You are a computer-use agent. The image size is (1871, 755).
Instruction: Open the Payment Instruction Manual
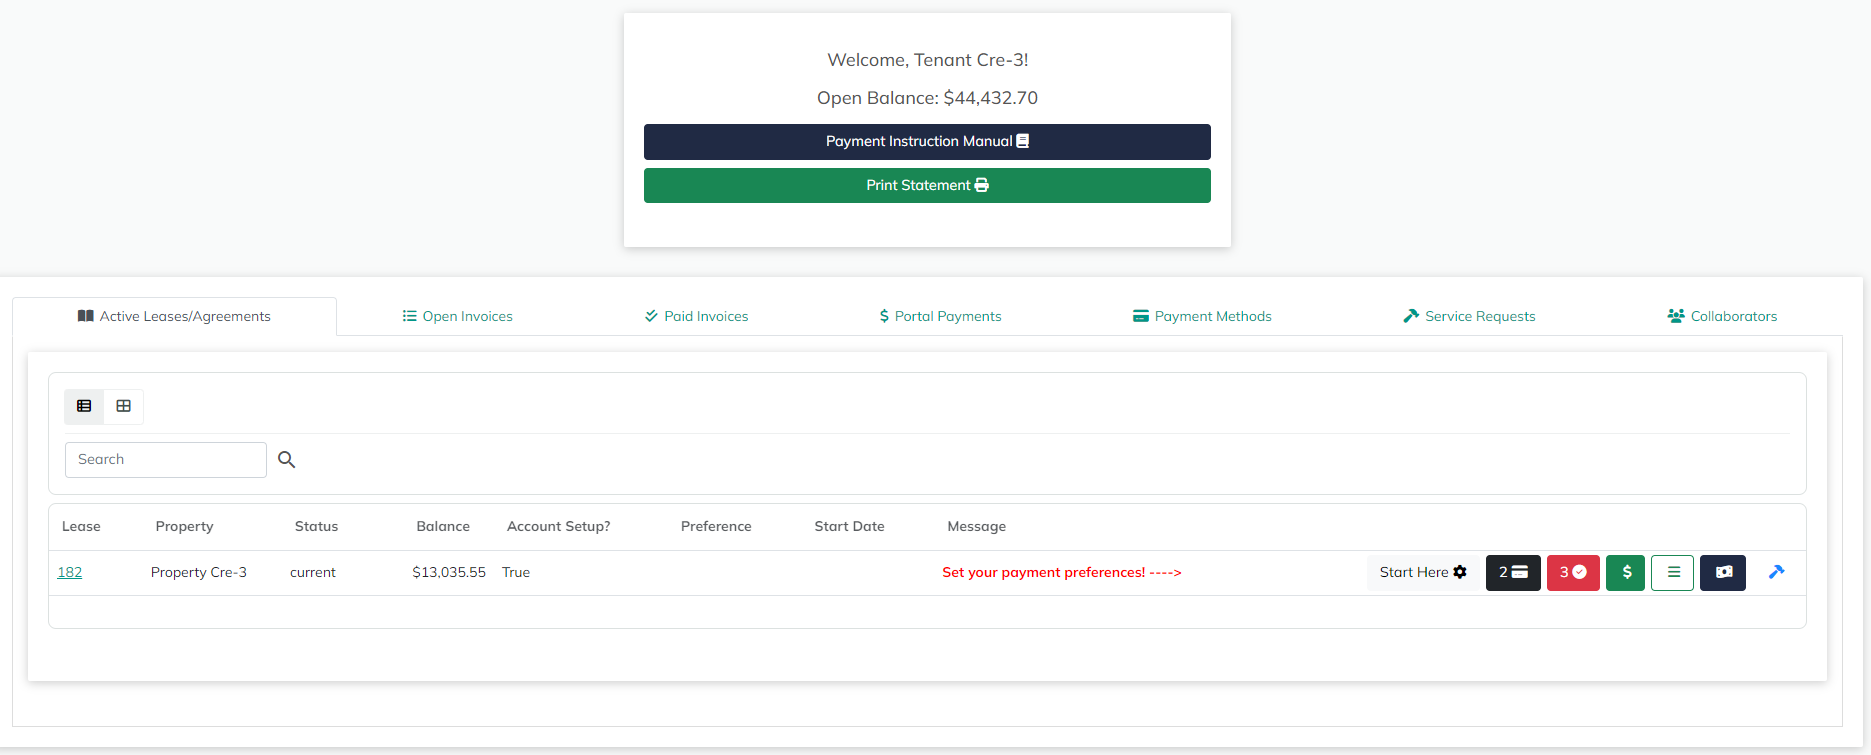click(x=927, y=142)
